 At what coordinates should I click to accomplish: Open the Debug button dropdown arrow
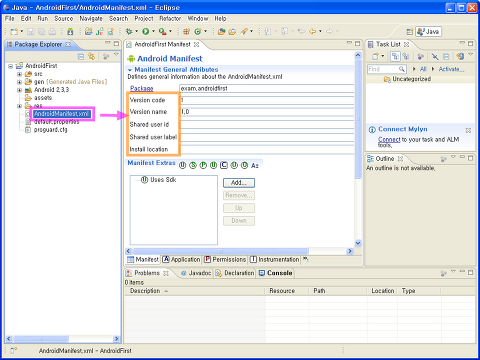click(136, 32)
